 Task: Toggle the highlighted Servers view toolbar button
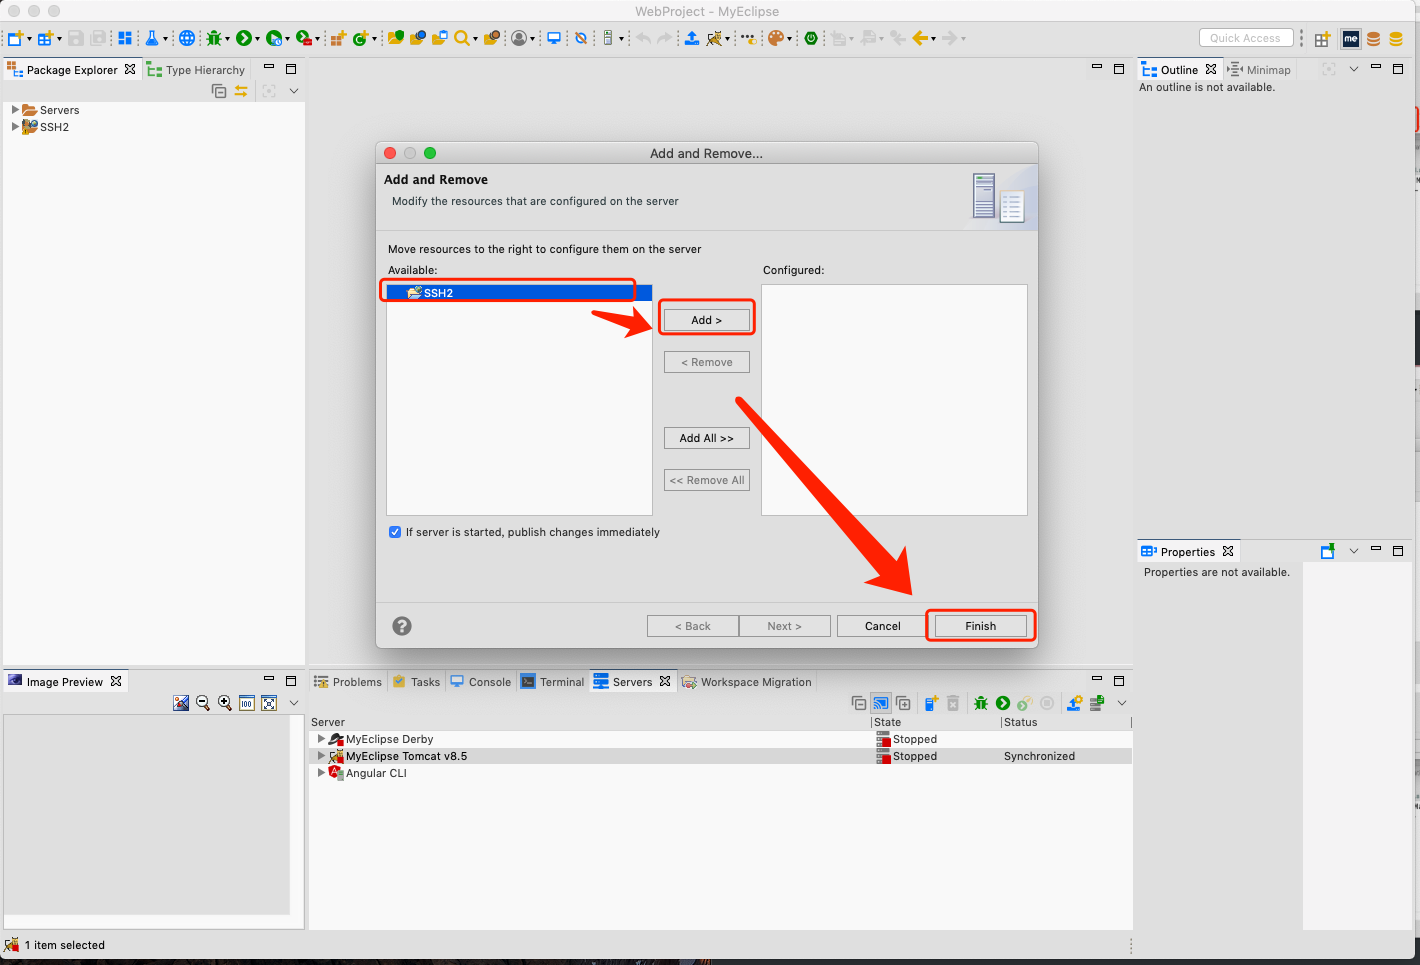click(x=881, y=703)
